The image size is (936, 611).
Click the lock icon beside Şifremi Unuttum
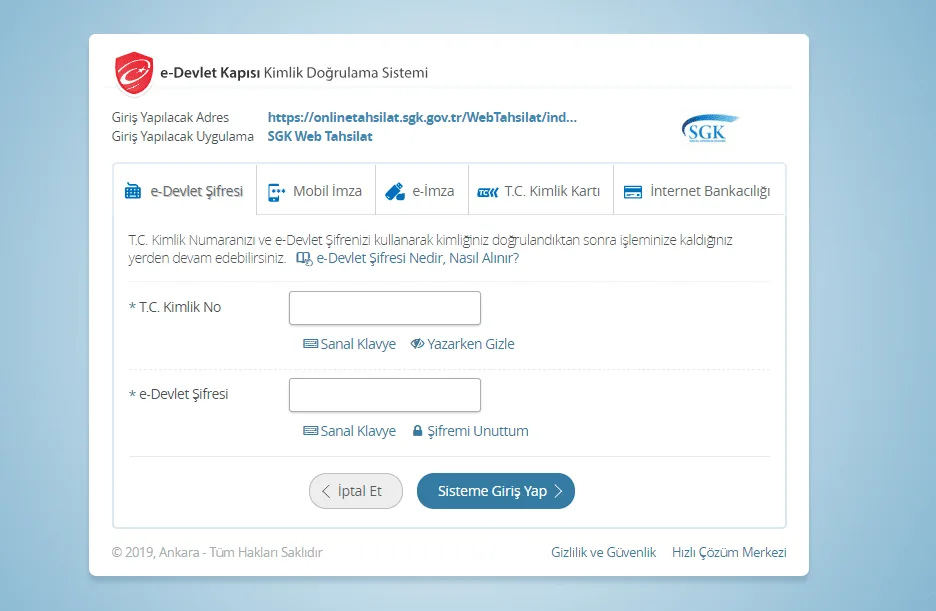(x=418, y=431)
